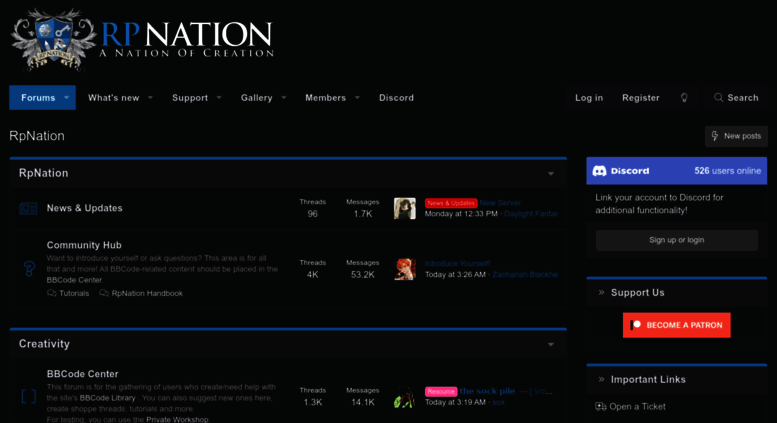Click Today at 3:26 AM timestamp
Image resolution: width=777 pixels, height=423 pixels.
pos(455,274)
